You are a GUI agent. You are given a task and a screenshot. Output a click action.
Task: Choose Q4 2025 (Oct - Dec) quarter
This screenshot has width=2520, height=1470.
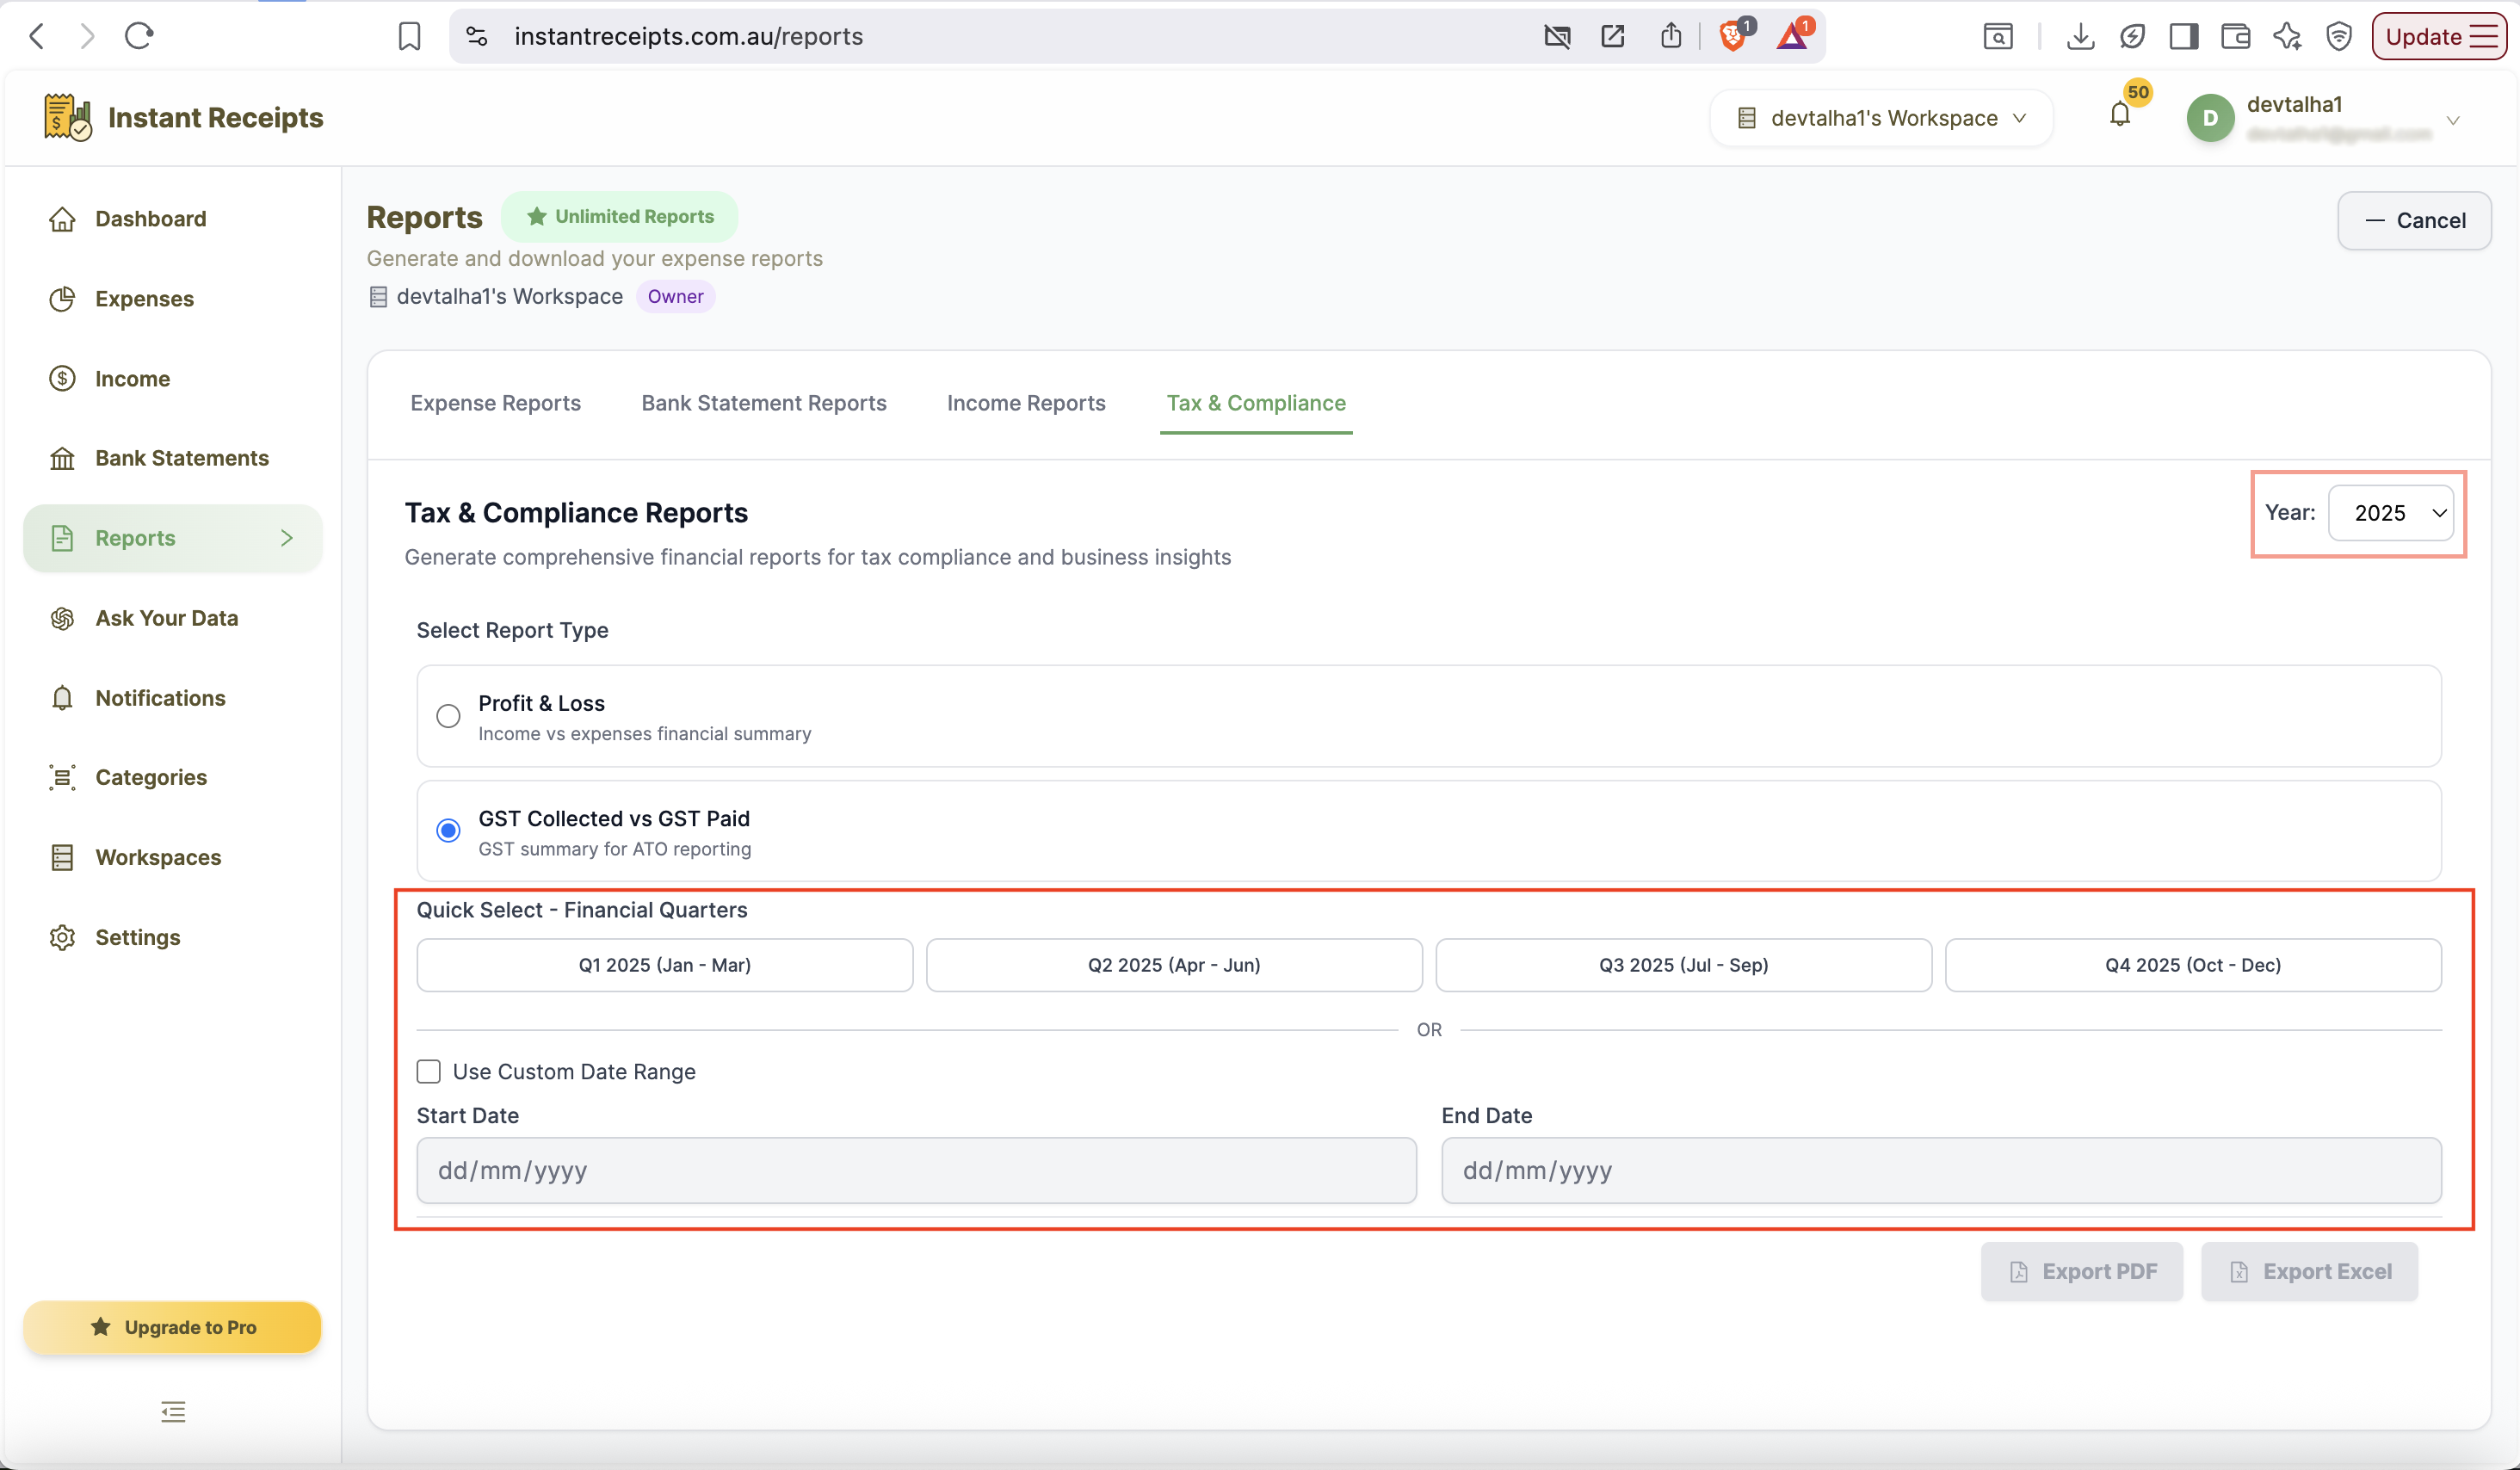click(2193, 965)
